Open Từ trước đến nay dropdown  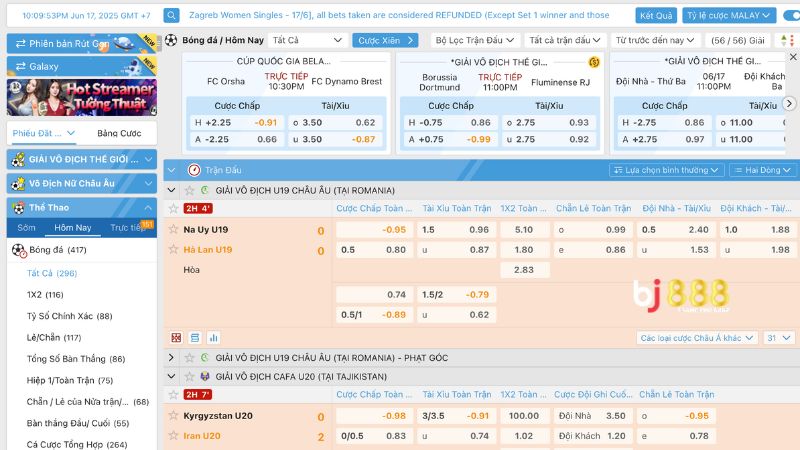(655, 40)
